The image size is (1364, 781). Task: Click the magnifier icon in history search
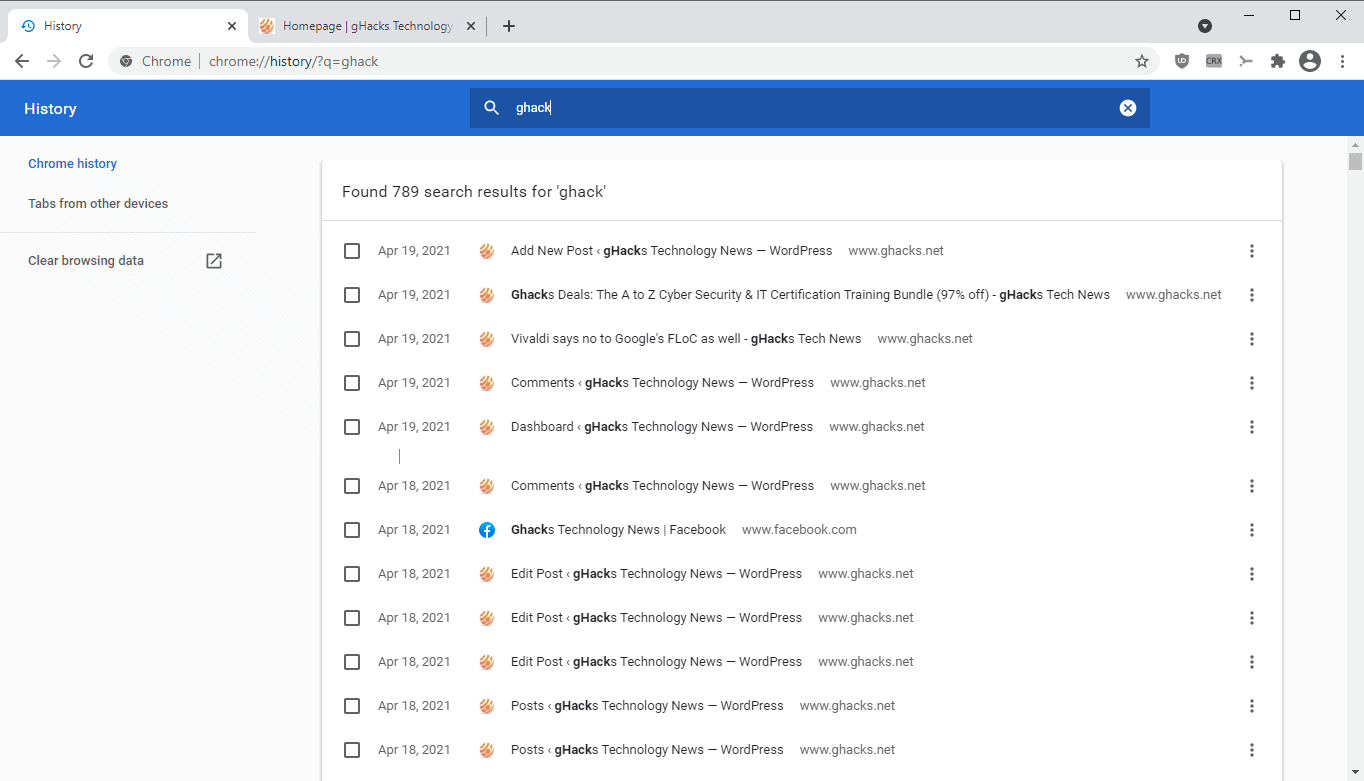coord(491,108)
